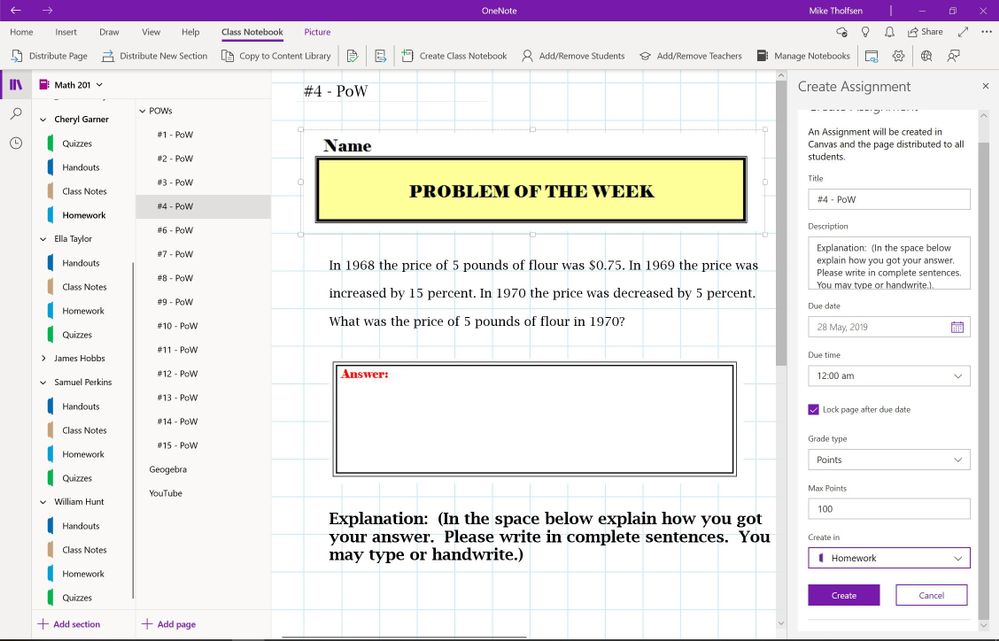Click the lightbulb tell me icon
999x641 pixels.
pos(865,32)
